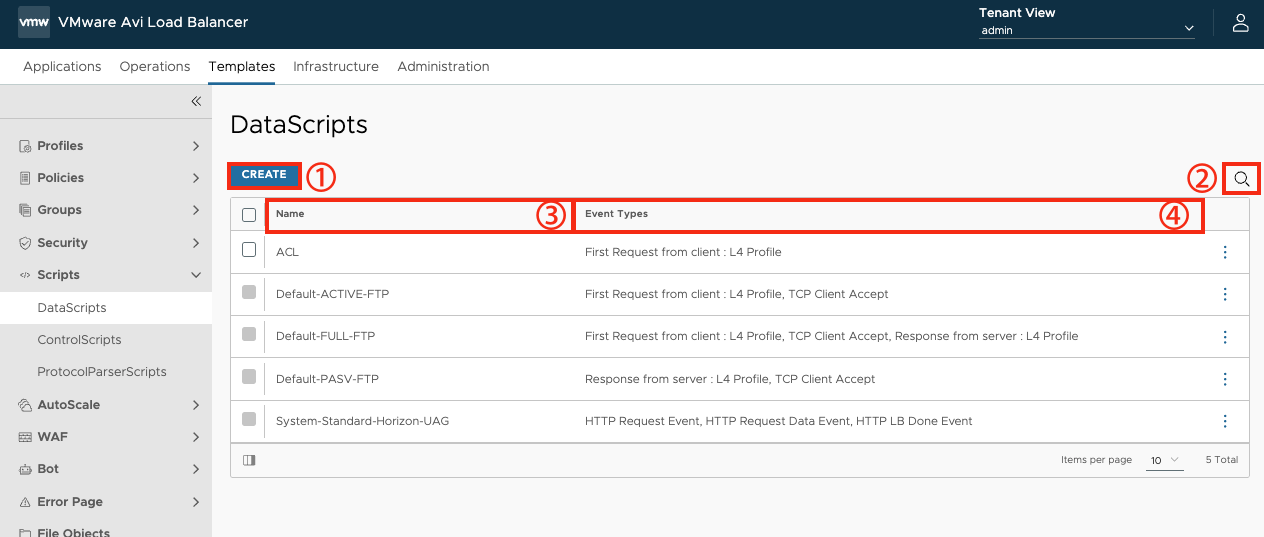The height and width of the screenshot is (537, 1264).
Task: Click the Groups sidebar icon
Action: pyautogui.click(x=26, y=210)
